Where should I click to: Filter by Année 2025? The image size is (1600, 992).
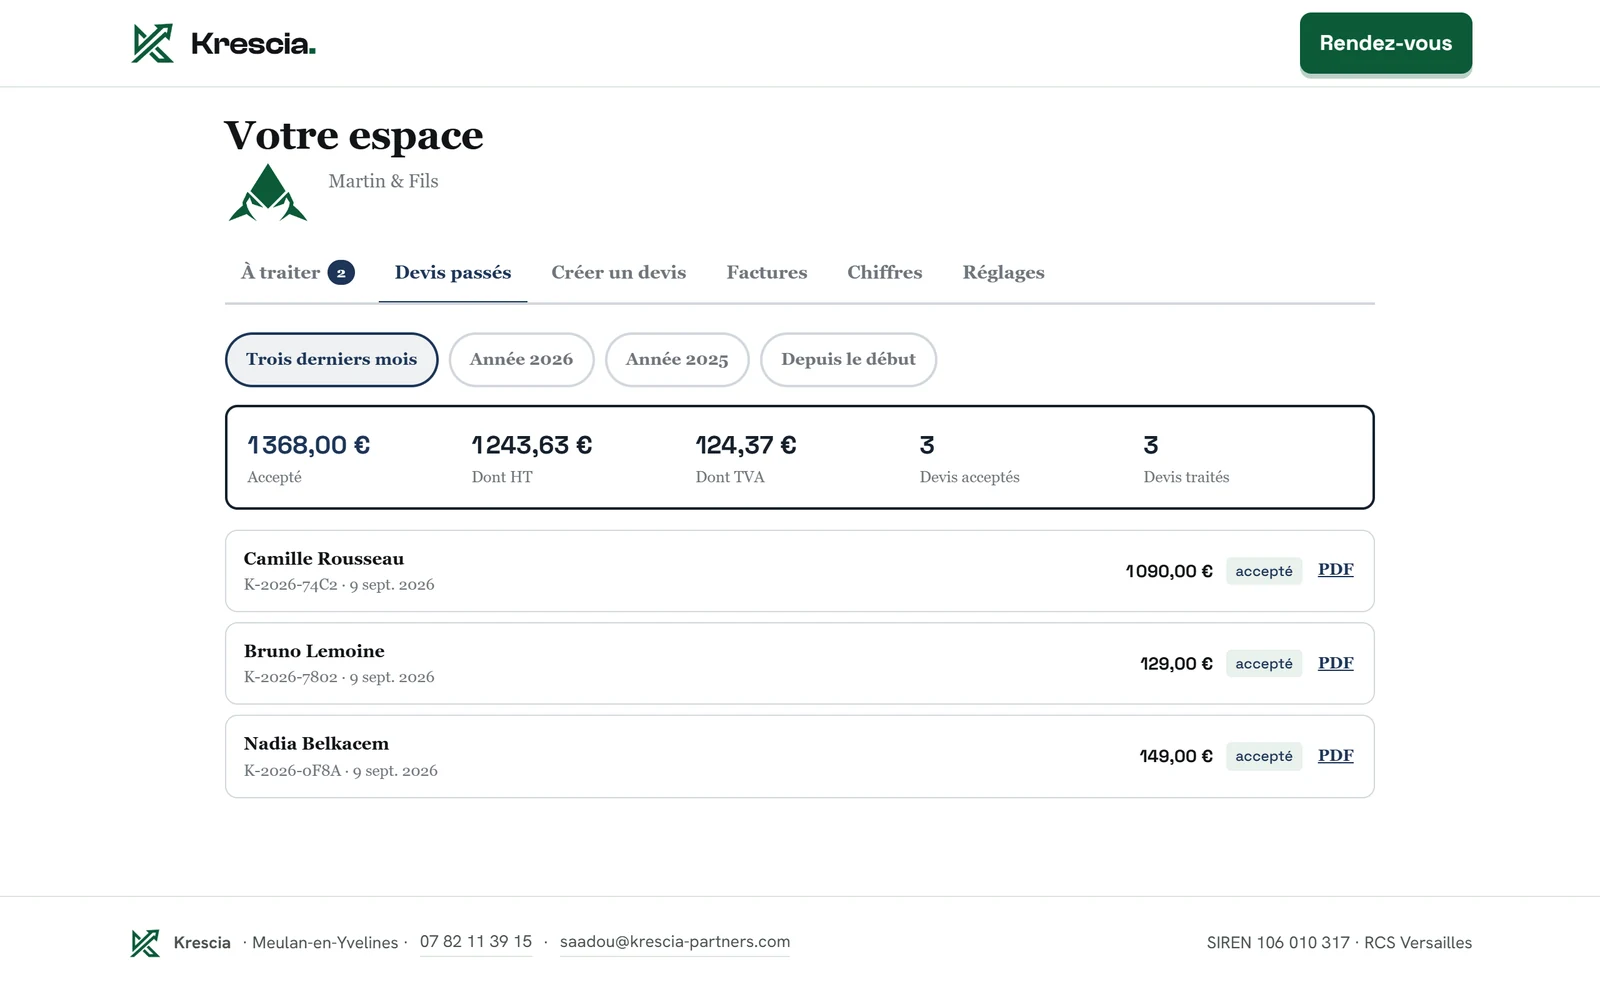pos(677,360)
